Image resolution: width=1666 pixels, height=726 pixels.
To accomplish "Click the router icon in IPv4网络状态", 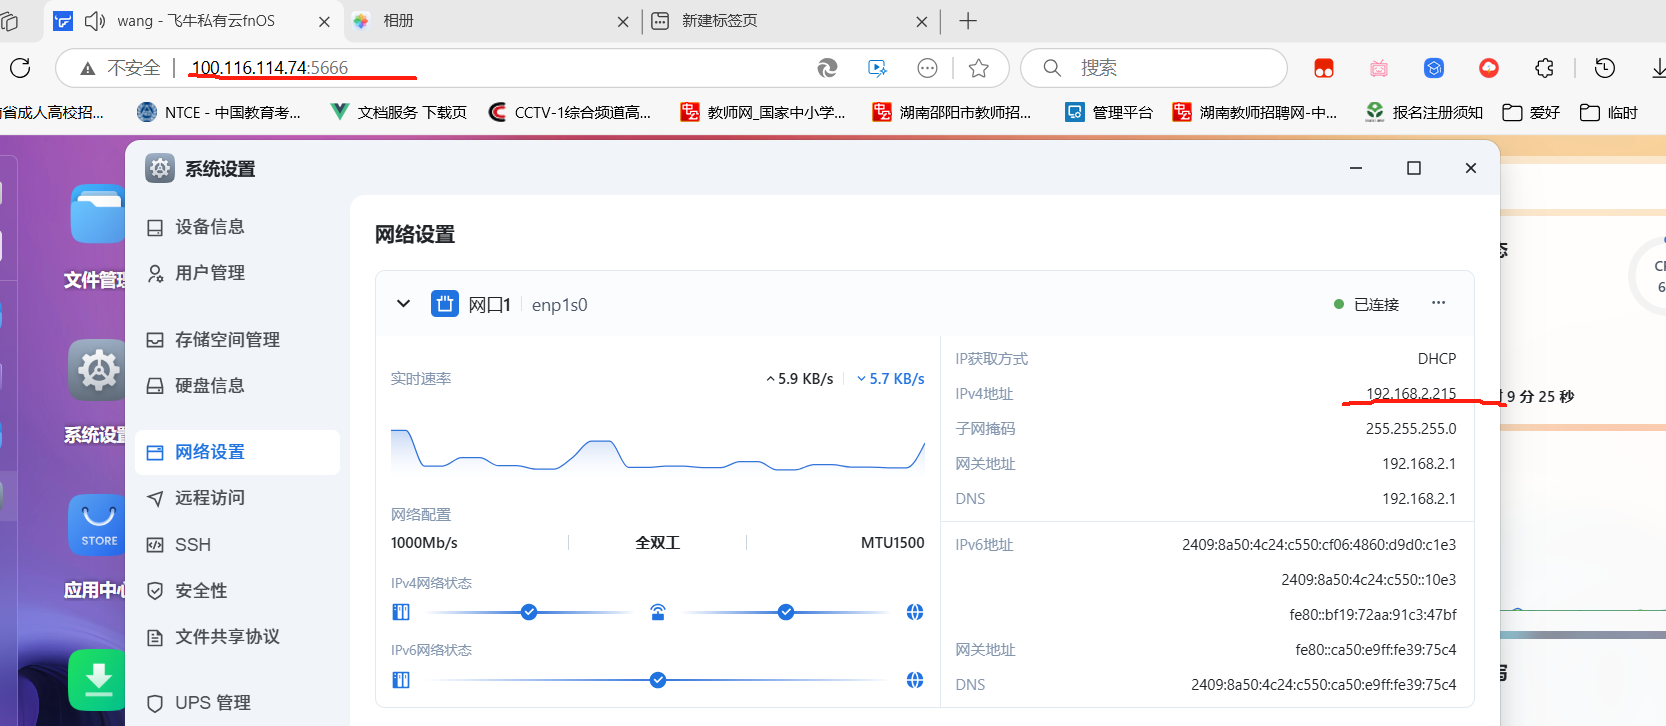I will tap(658, 612).
